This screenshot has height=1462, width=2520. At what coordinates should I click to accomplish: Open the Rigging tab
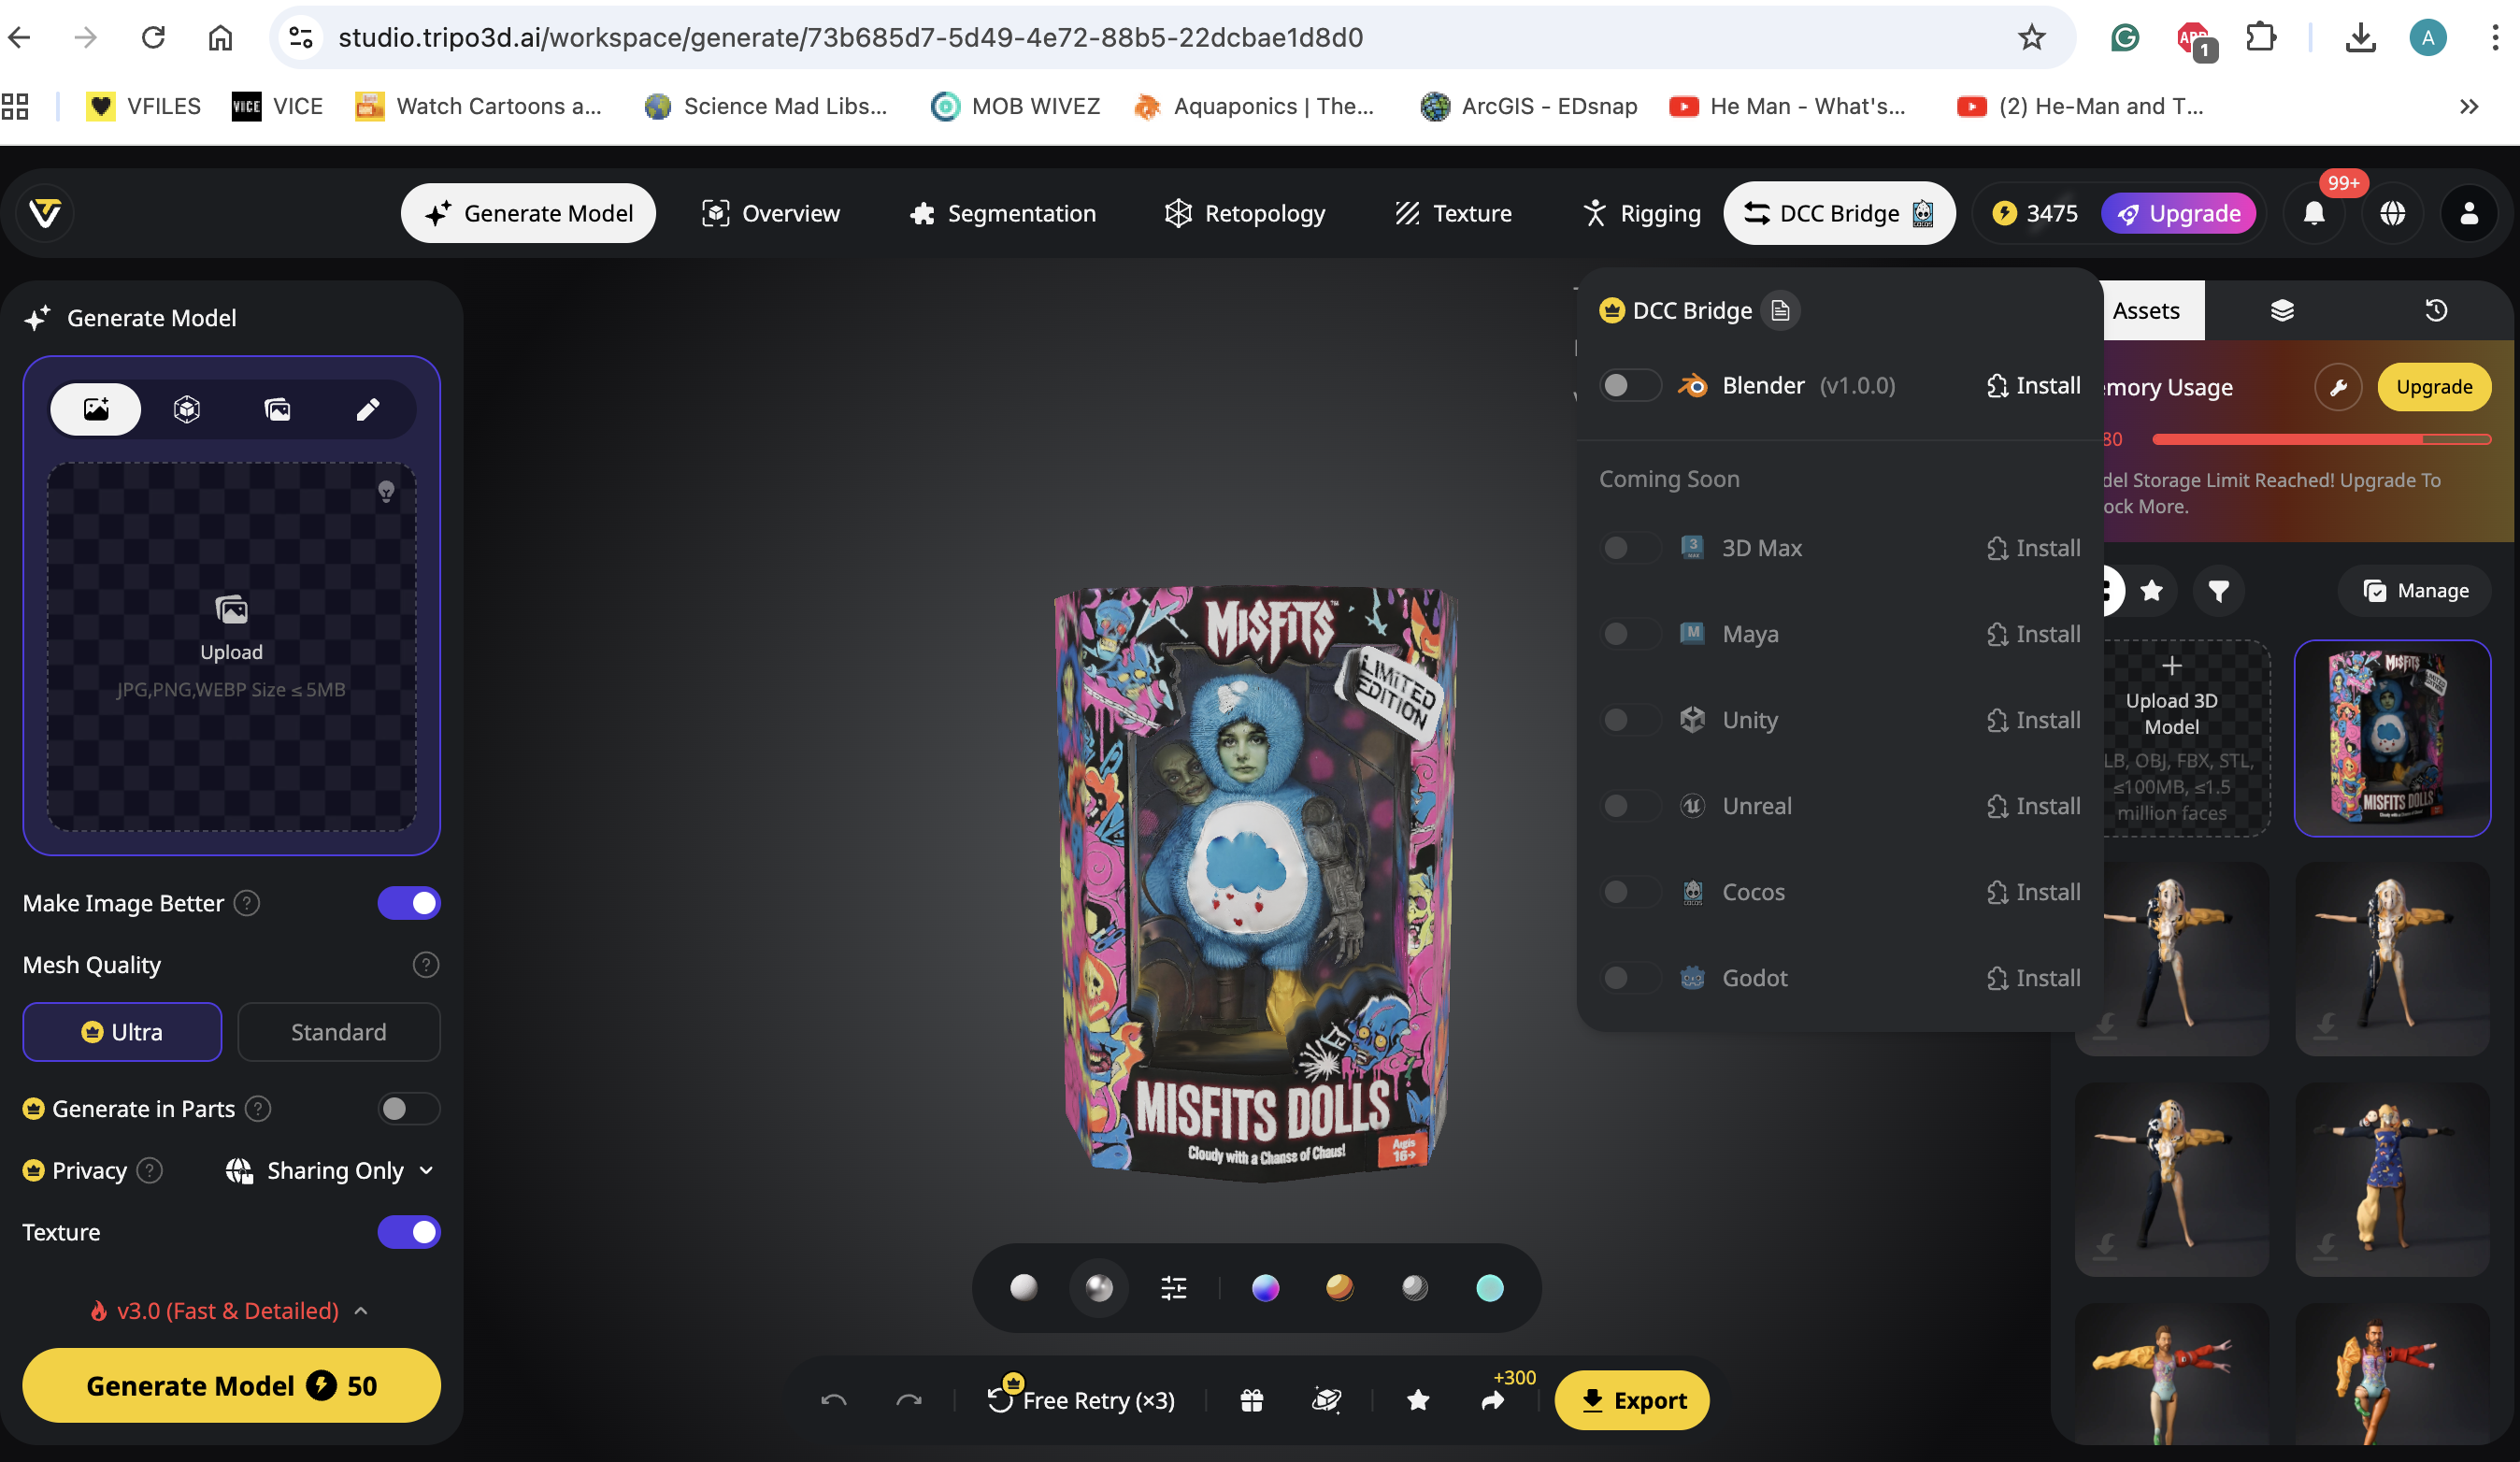pos(1641,213)
